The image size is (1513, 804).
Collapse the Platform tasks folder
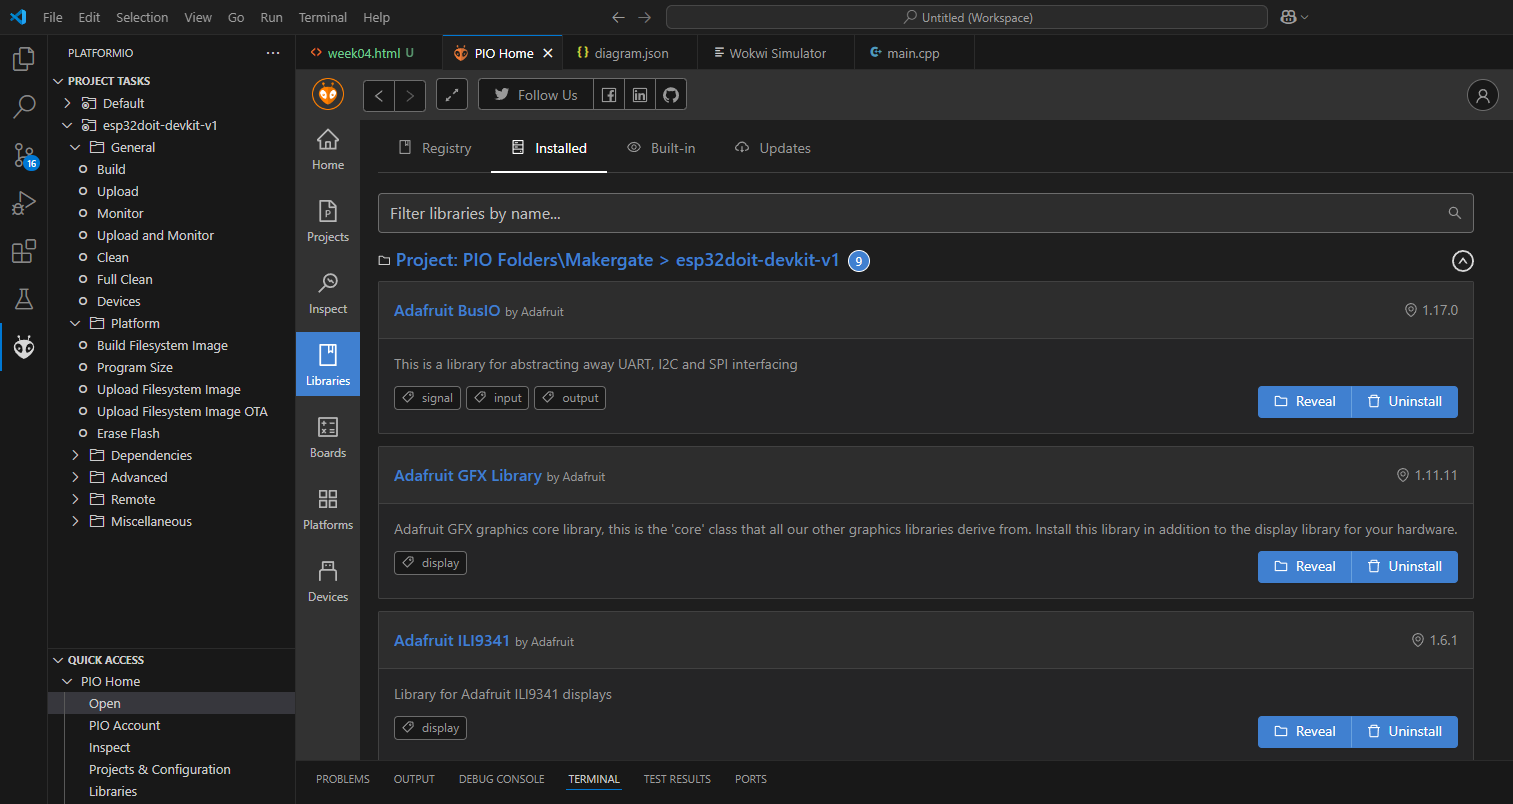pos(75,323)
